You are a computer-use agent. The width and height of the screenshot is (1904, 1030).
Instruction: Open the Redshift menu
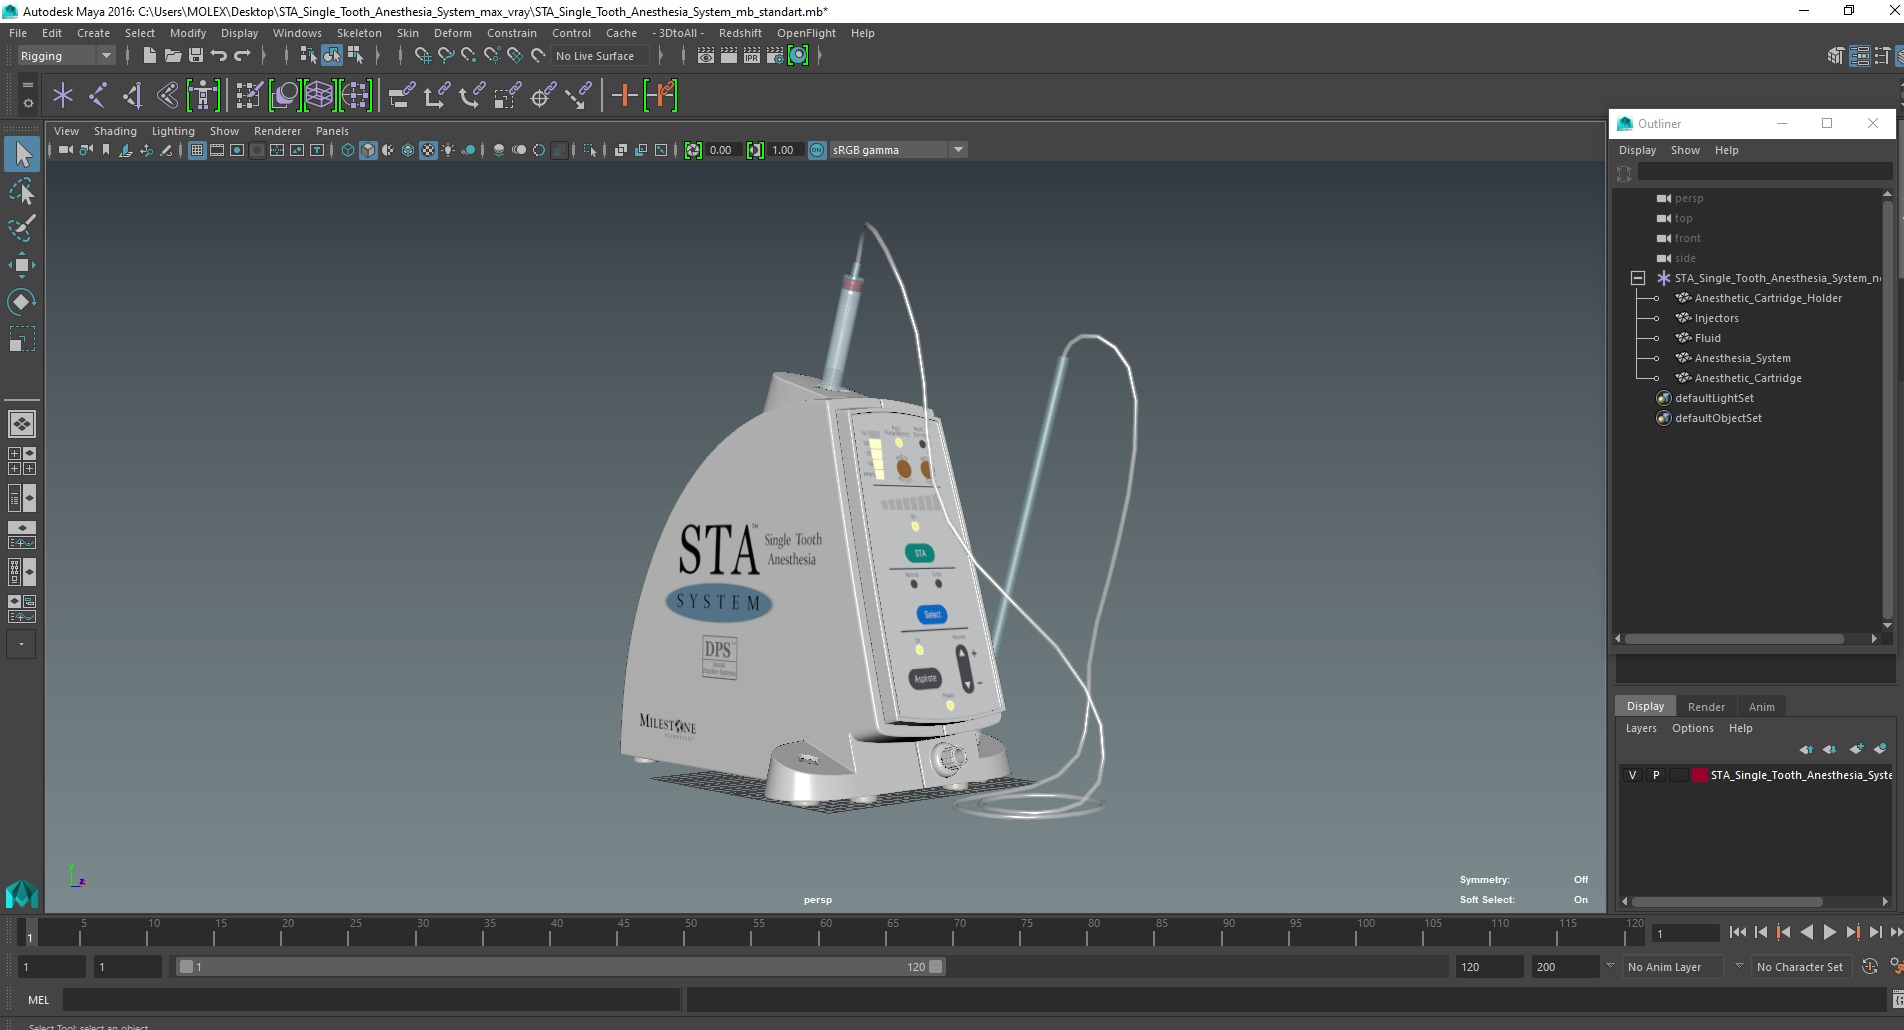[x=740, y=33]
